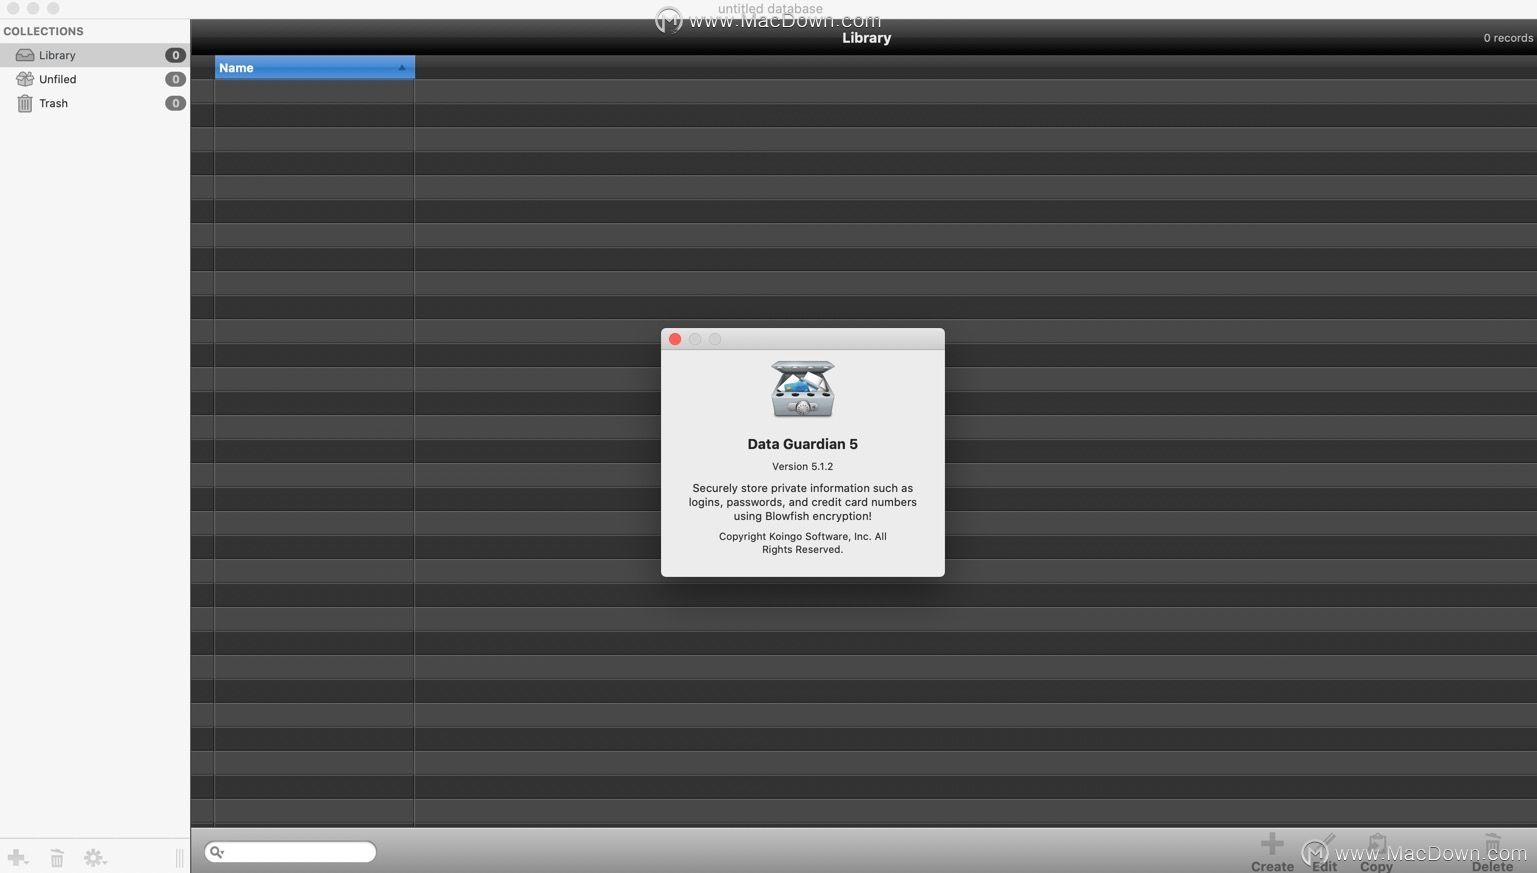Click the Unfiled box icon
The width and height of the screenshot is (1537, 873).
point(25,79)
